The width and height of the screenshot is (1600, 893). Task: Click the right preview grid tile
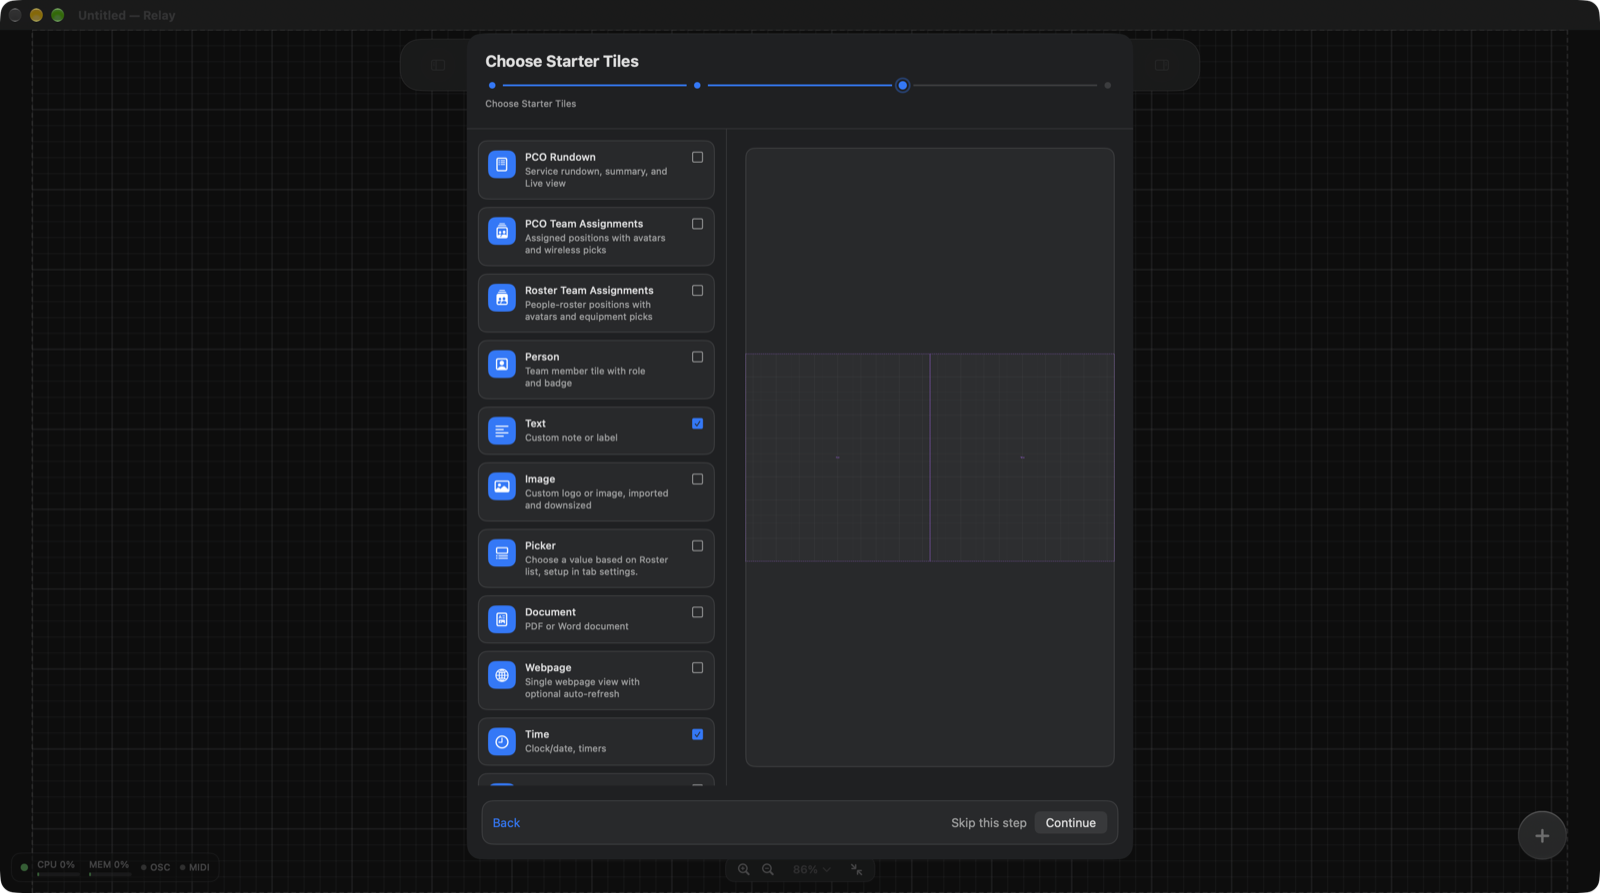(1022, 457)
